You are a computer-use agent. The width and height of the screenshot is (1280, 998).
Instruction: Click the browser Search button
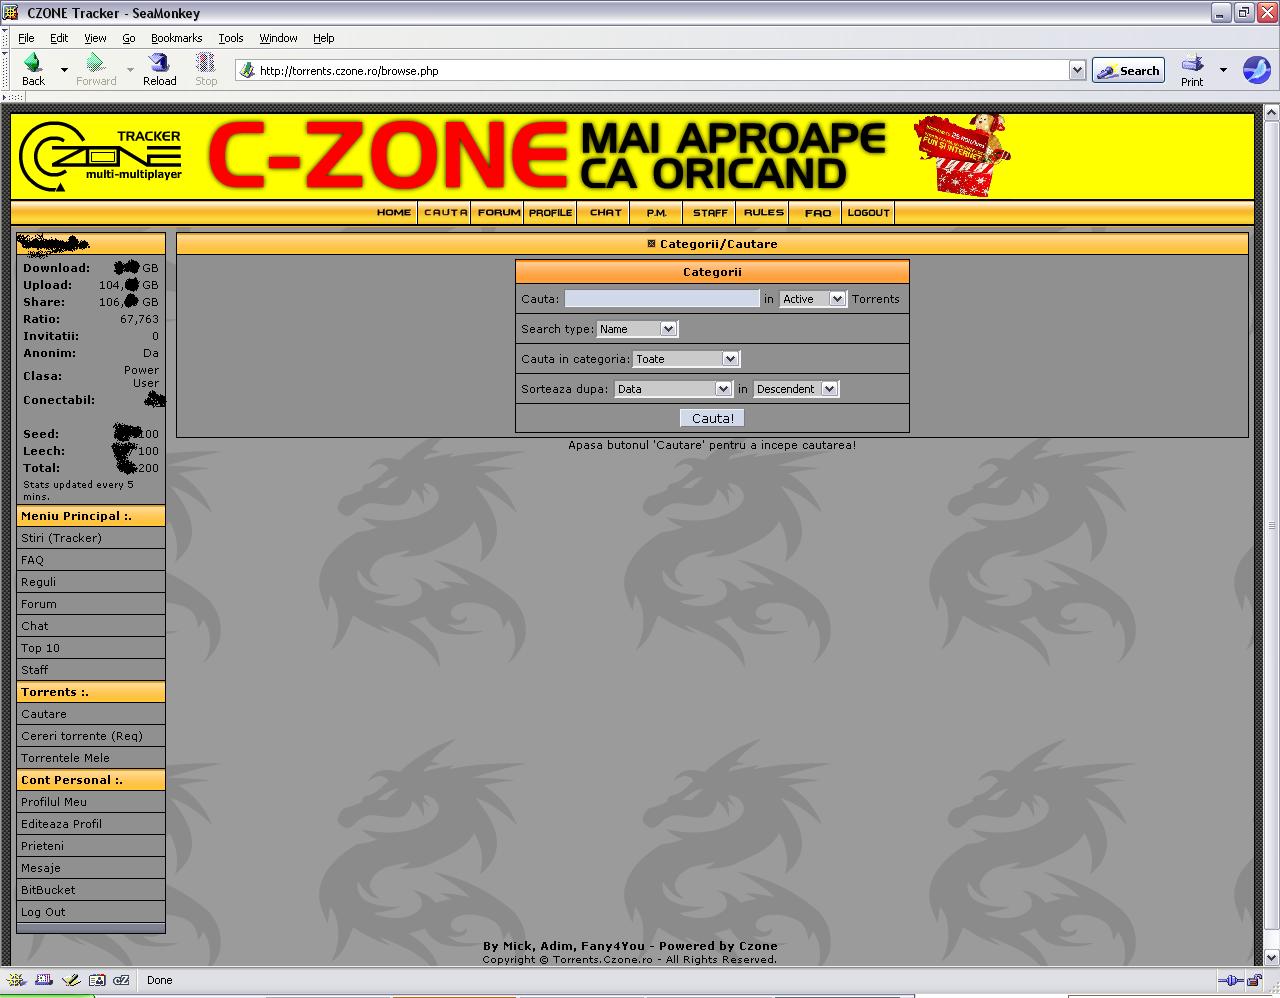[x=1128, y=71]
